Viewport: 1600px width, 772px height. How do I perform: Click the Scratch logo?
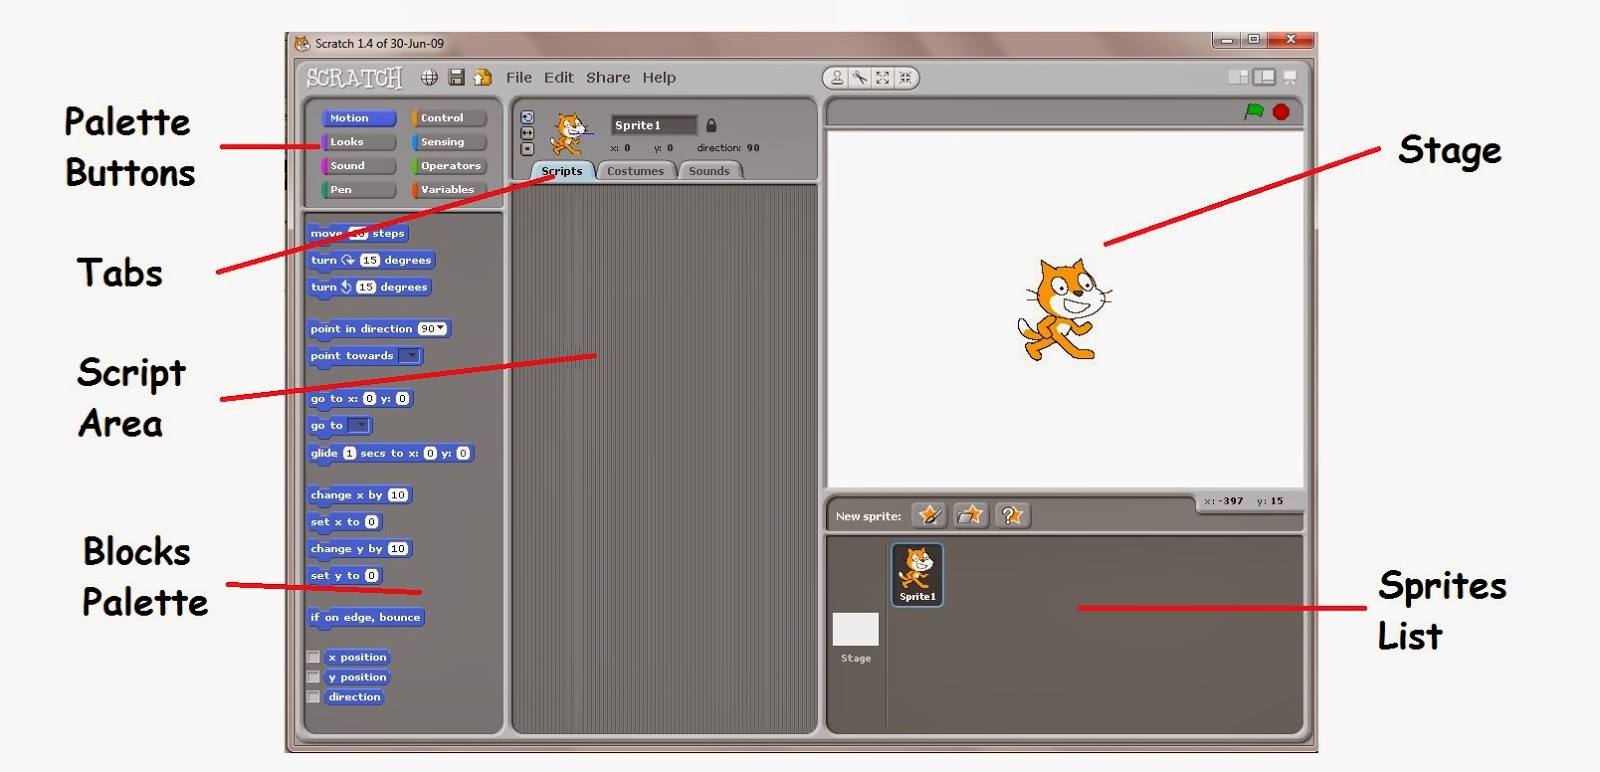coord(354,78)
